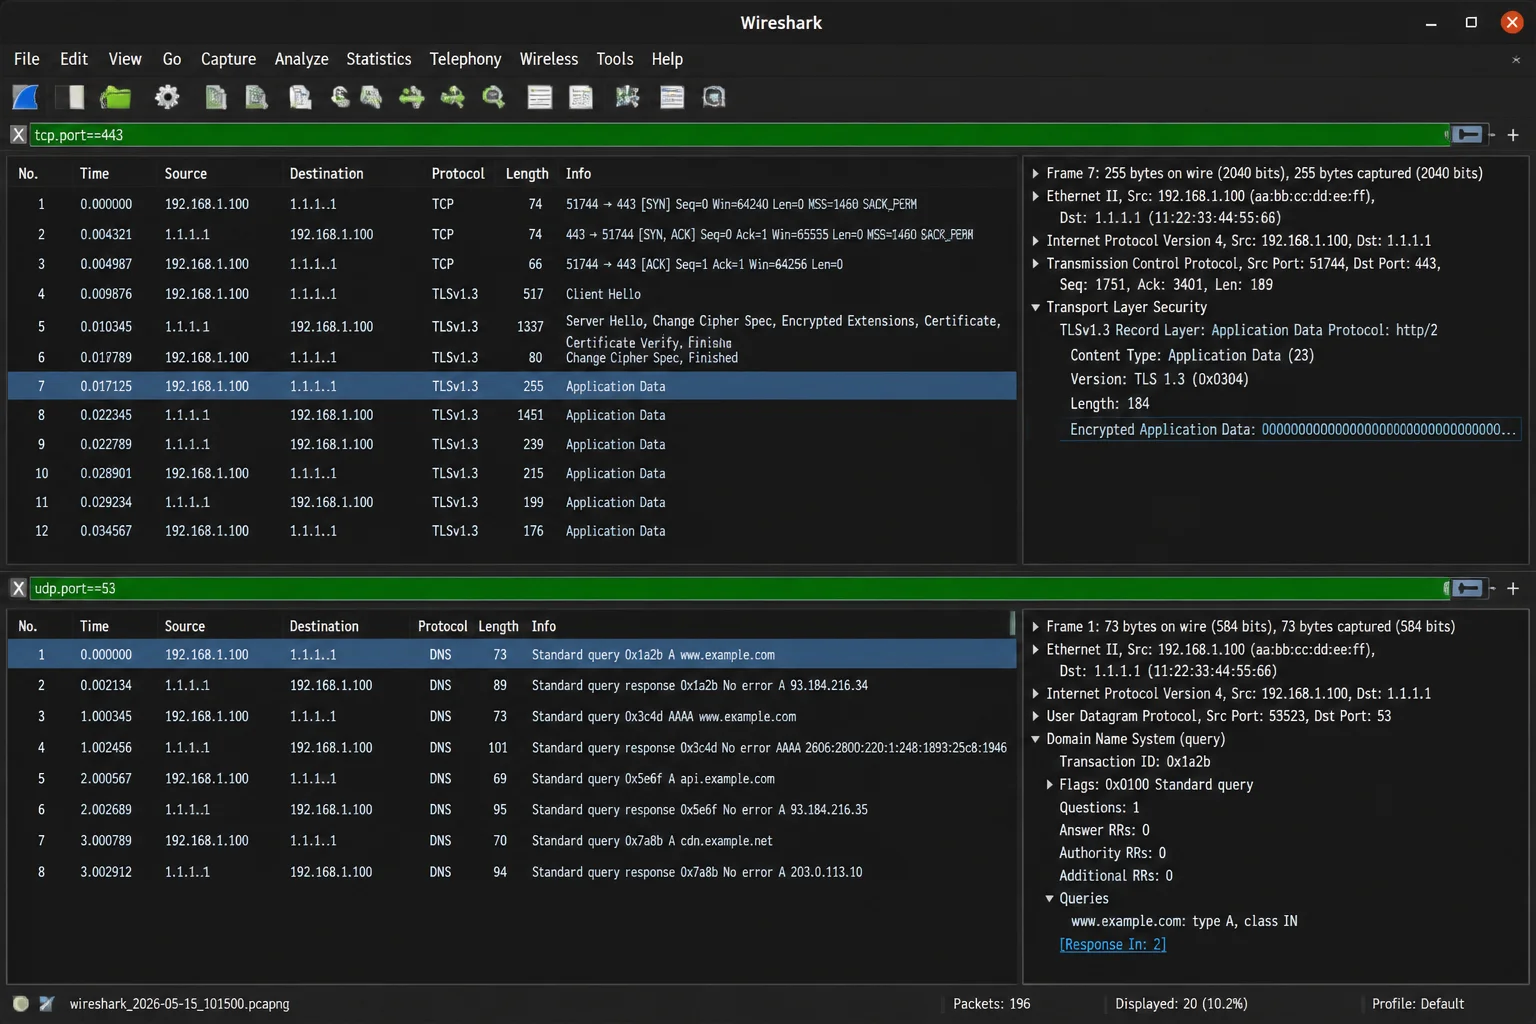Expand Ethernet II node in upper details pane
Viewport: 1536px width, 1024px height.
click(1036, 196)
